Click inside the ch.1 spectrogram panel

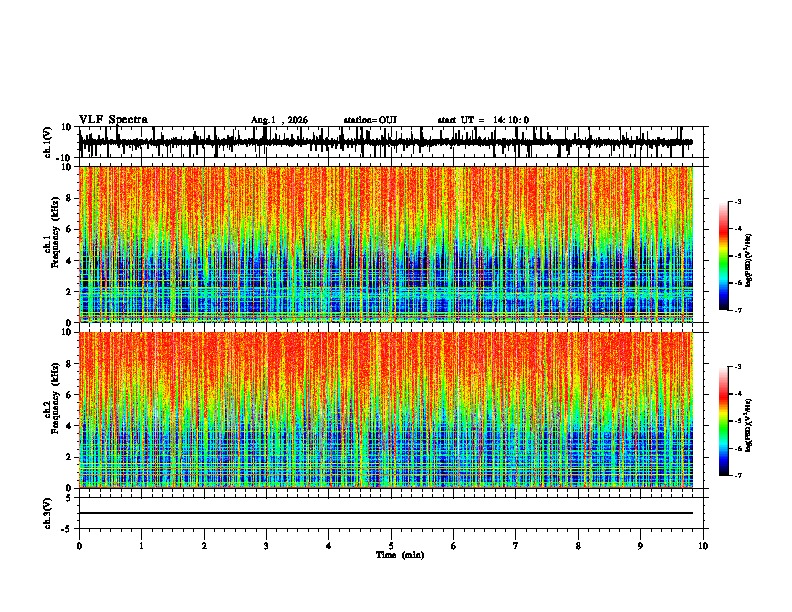[x=386, y=244]
